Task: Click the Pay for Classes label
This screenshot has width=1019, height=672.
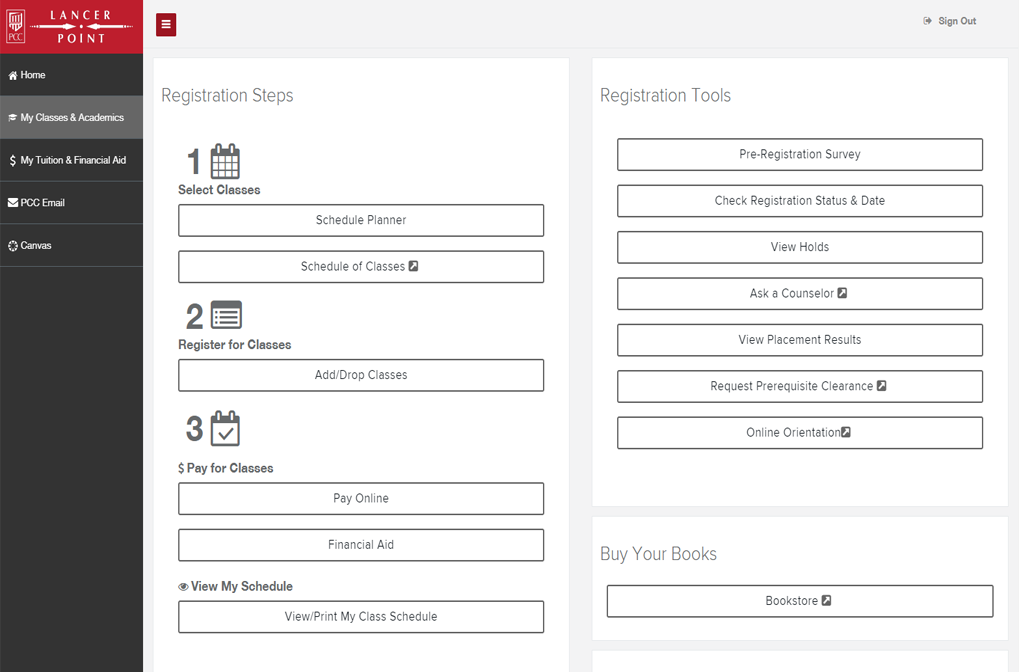Action: pyautogui.click(x=230, y=468)
